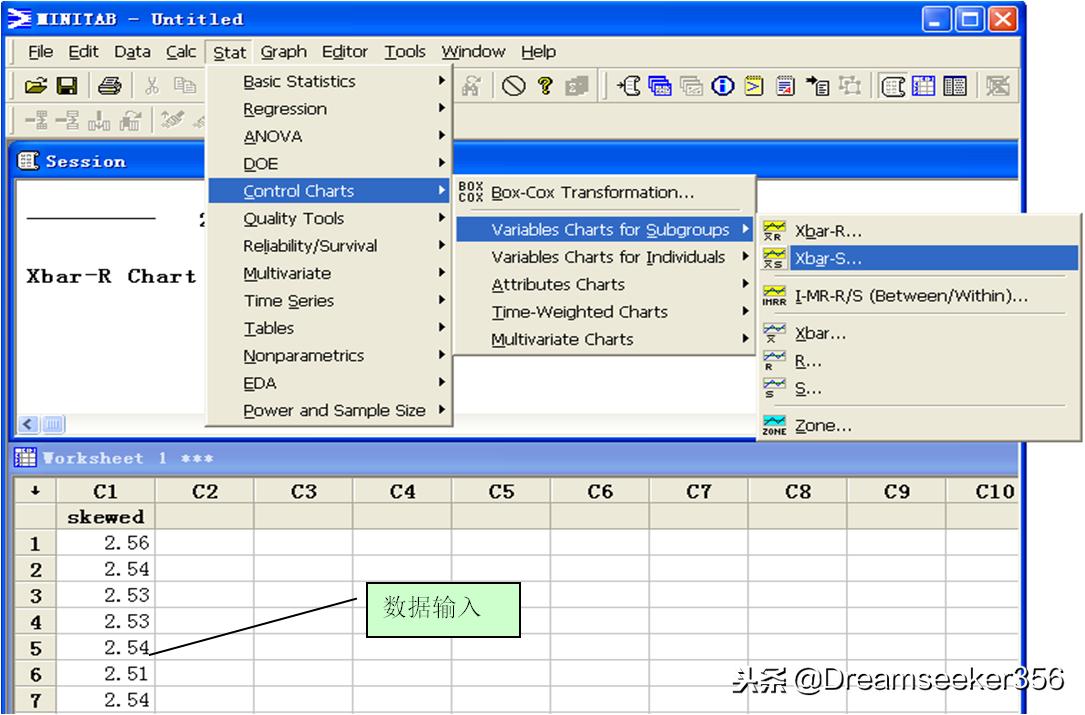Open the Graph menu
Viewport: 1085px width, 715px height.
click(x=284, y=51)
